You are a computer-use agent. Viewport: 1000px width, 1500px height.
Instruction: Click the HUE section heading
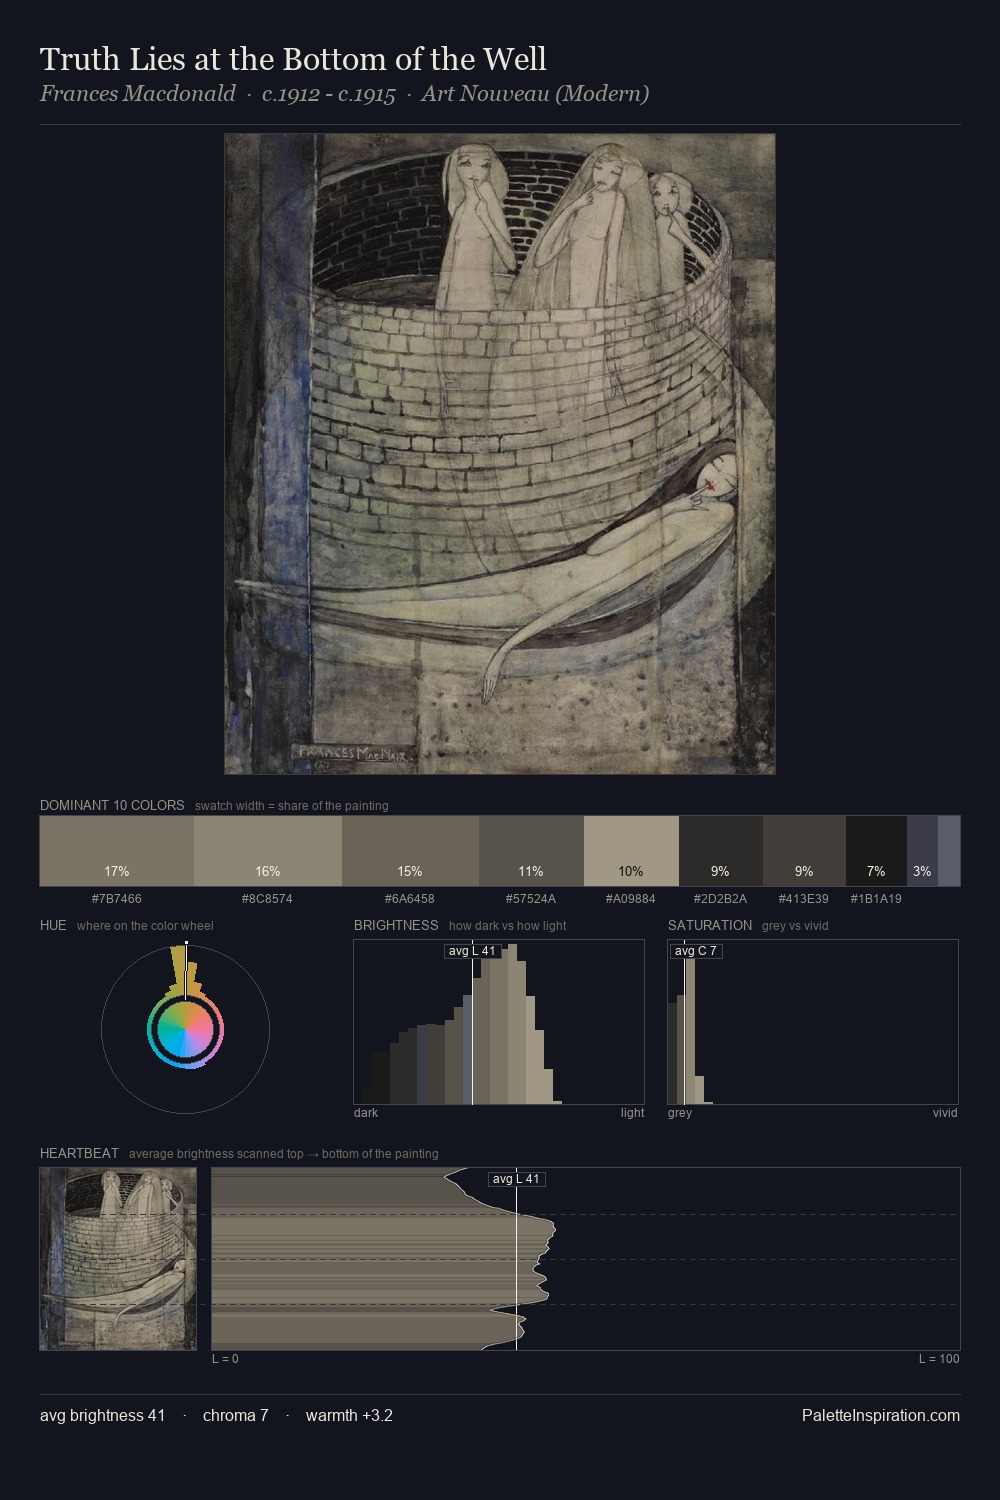point(53,925)
